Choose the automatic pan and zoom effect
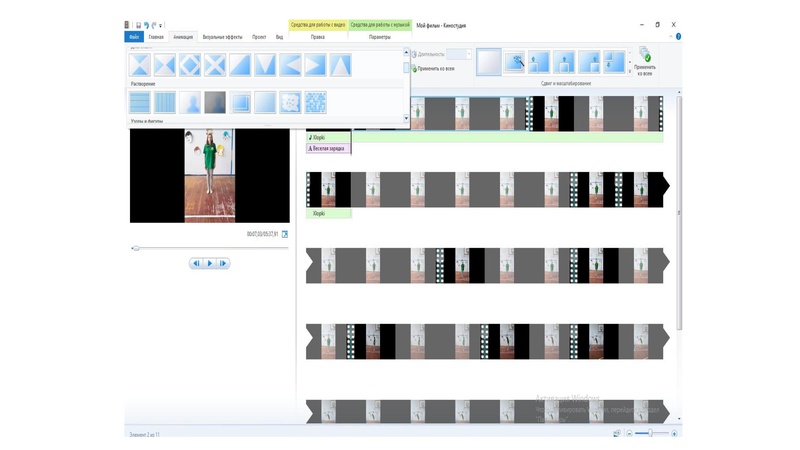This screenshot has height=450, width=800. pos(514,62)
